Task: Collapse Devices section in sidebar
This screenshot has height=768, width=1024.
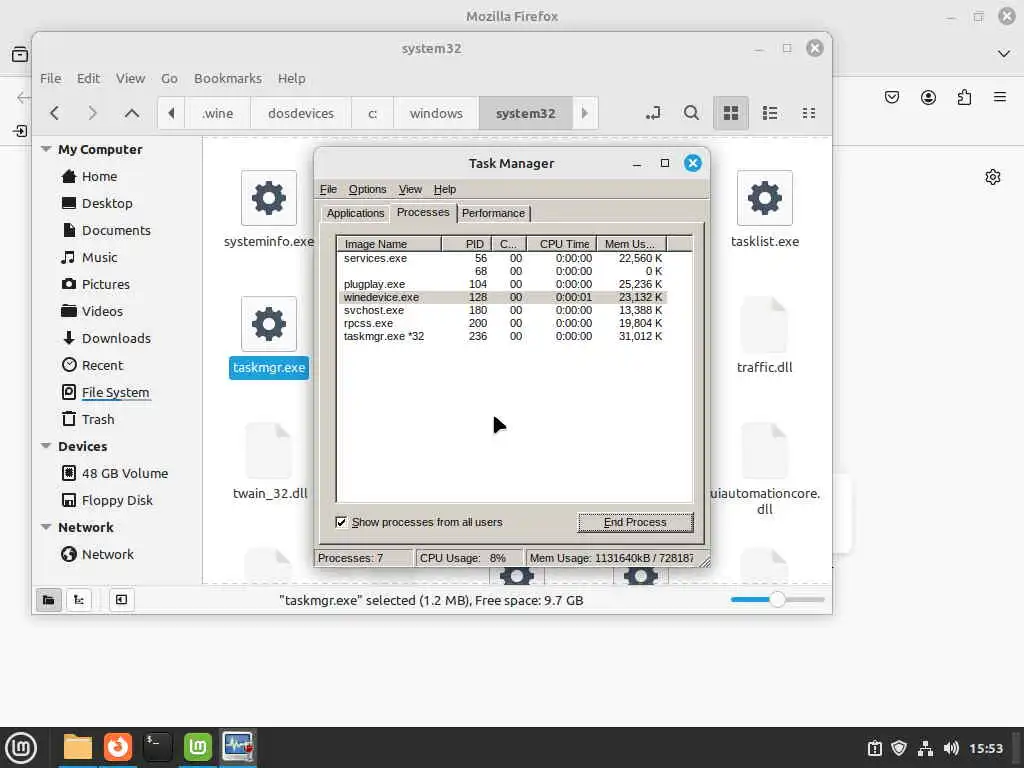Action: point(46,446)
